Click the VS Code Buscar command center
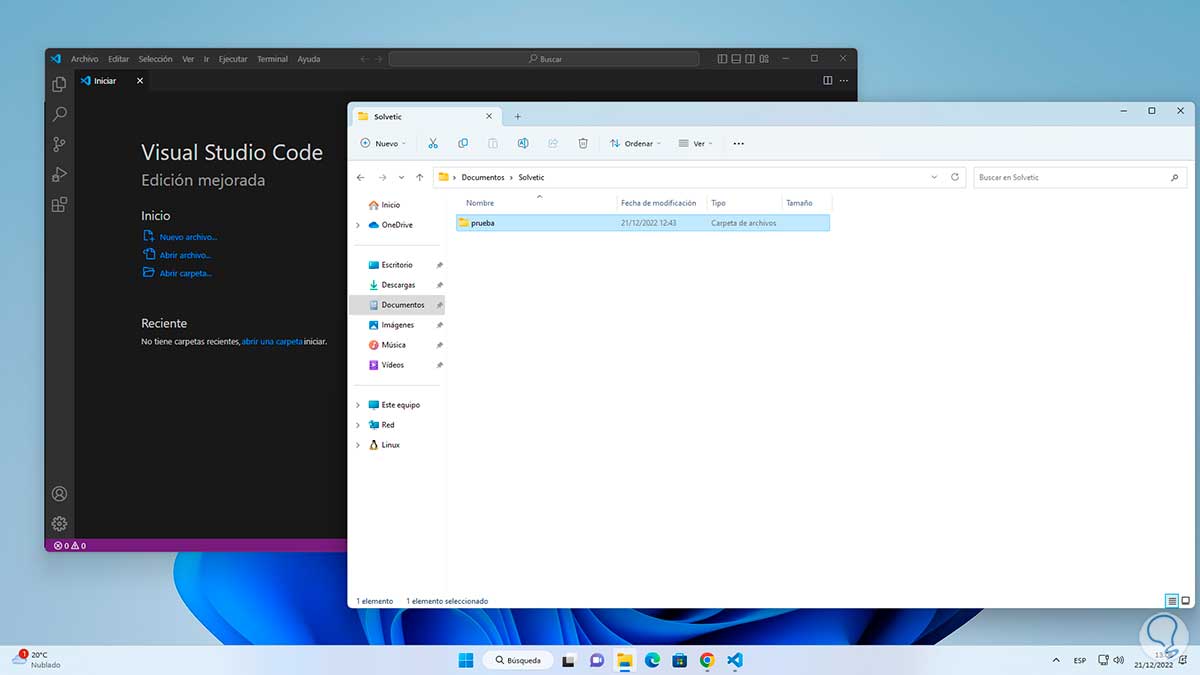1200x675 pixels. 545,59
